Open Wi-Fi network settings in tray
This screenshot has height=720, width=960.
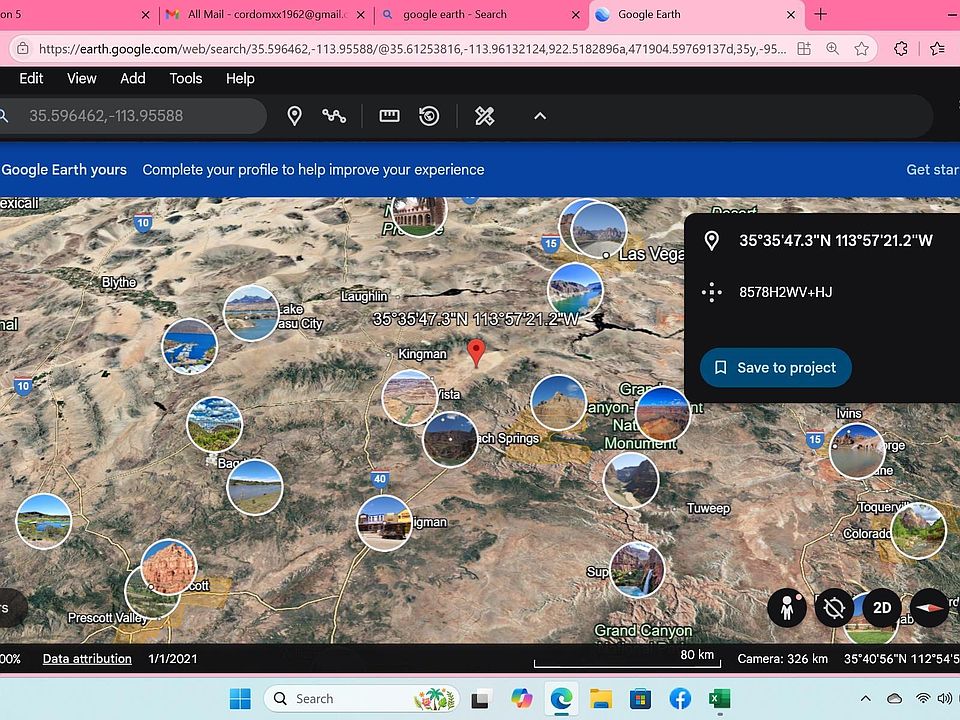point(923,698)
